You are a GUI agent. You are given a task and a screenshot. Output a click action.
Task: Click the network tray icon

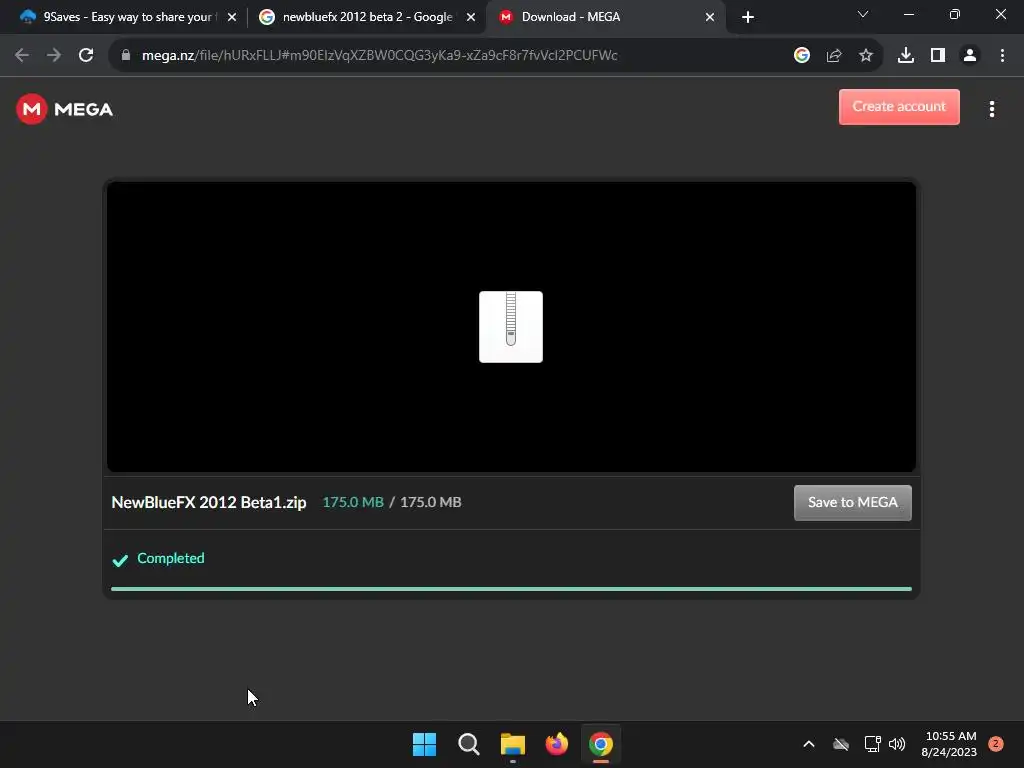872,744
